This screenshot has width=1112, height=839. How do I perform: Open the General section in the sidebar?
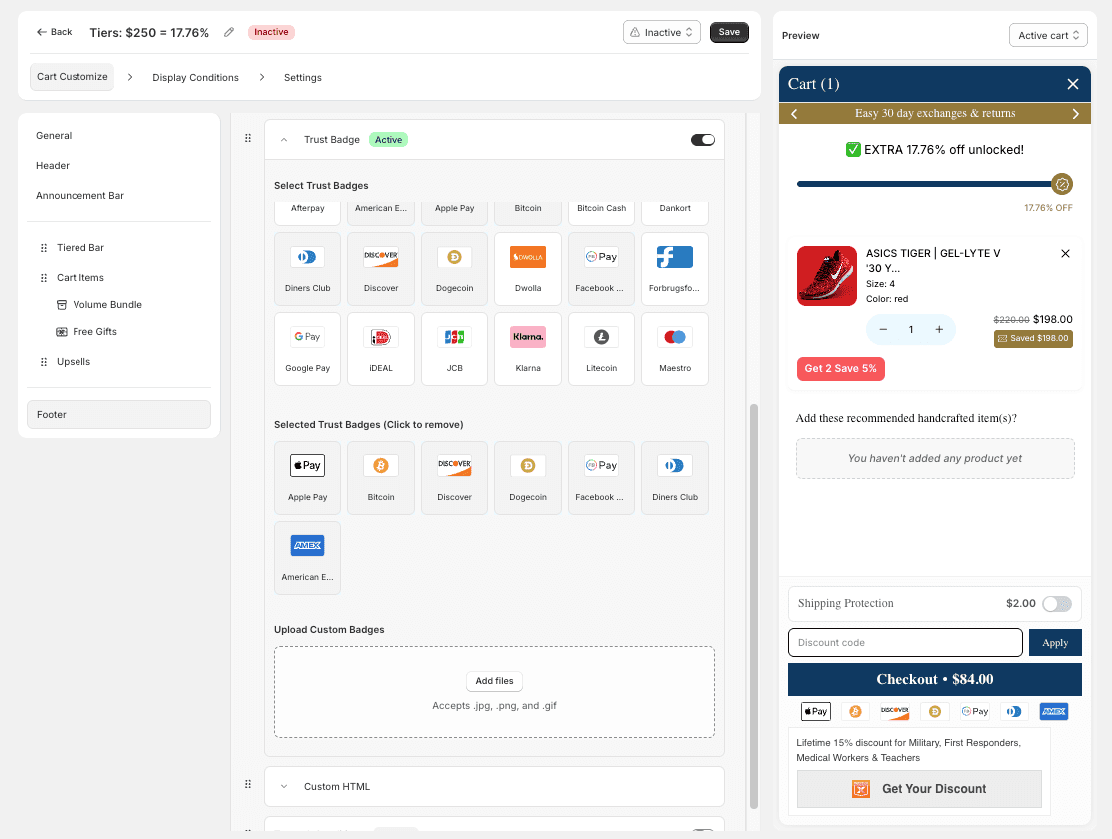[54, 135]
